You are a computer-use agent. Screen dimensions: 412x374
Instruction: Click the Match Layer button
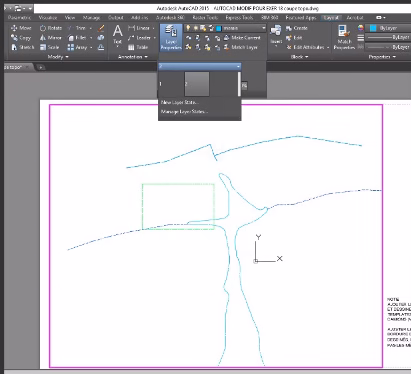tap(241, 47)
